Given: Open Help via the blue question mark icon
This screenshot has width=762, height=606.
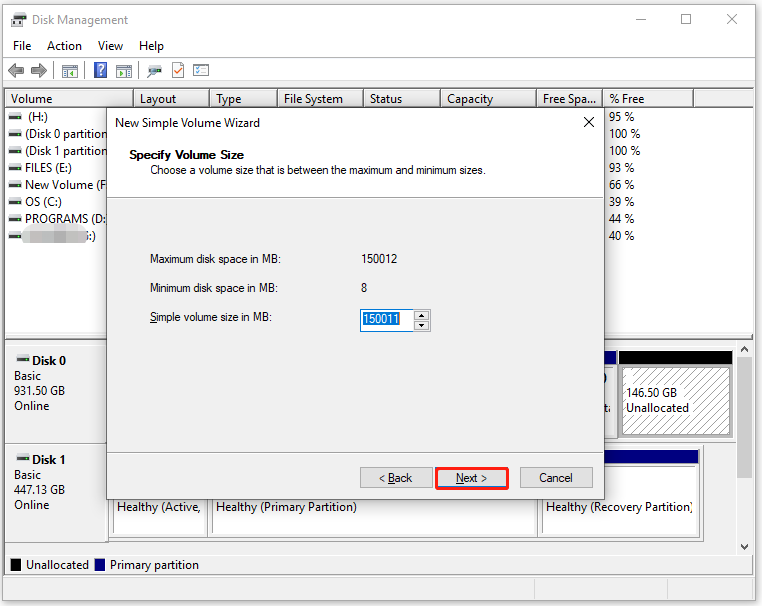Looking at the screenshot, I should click(100, 70).
